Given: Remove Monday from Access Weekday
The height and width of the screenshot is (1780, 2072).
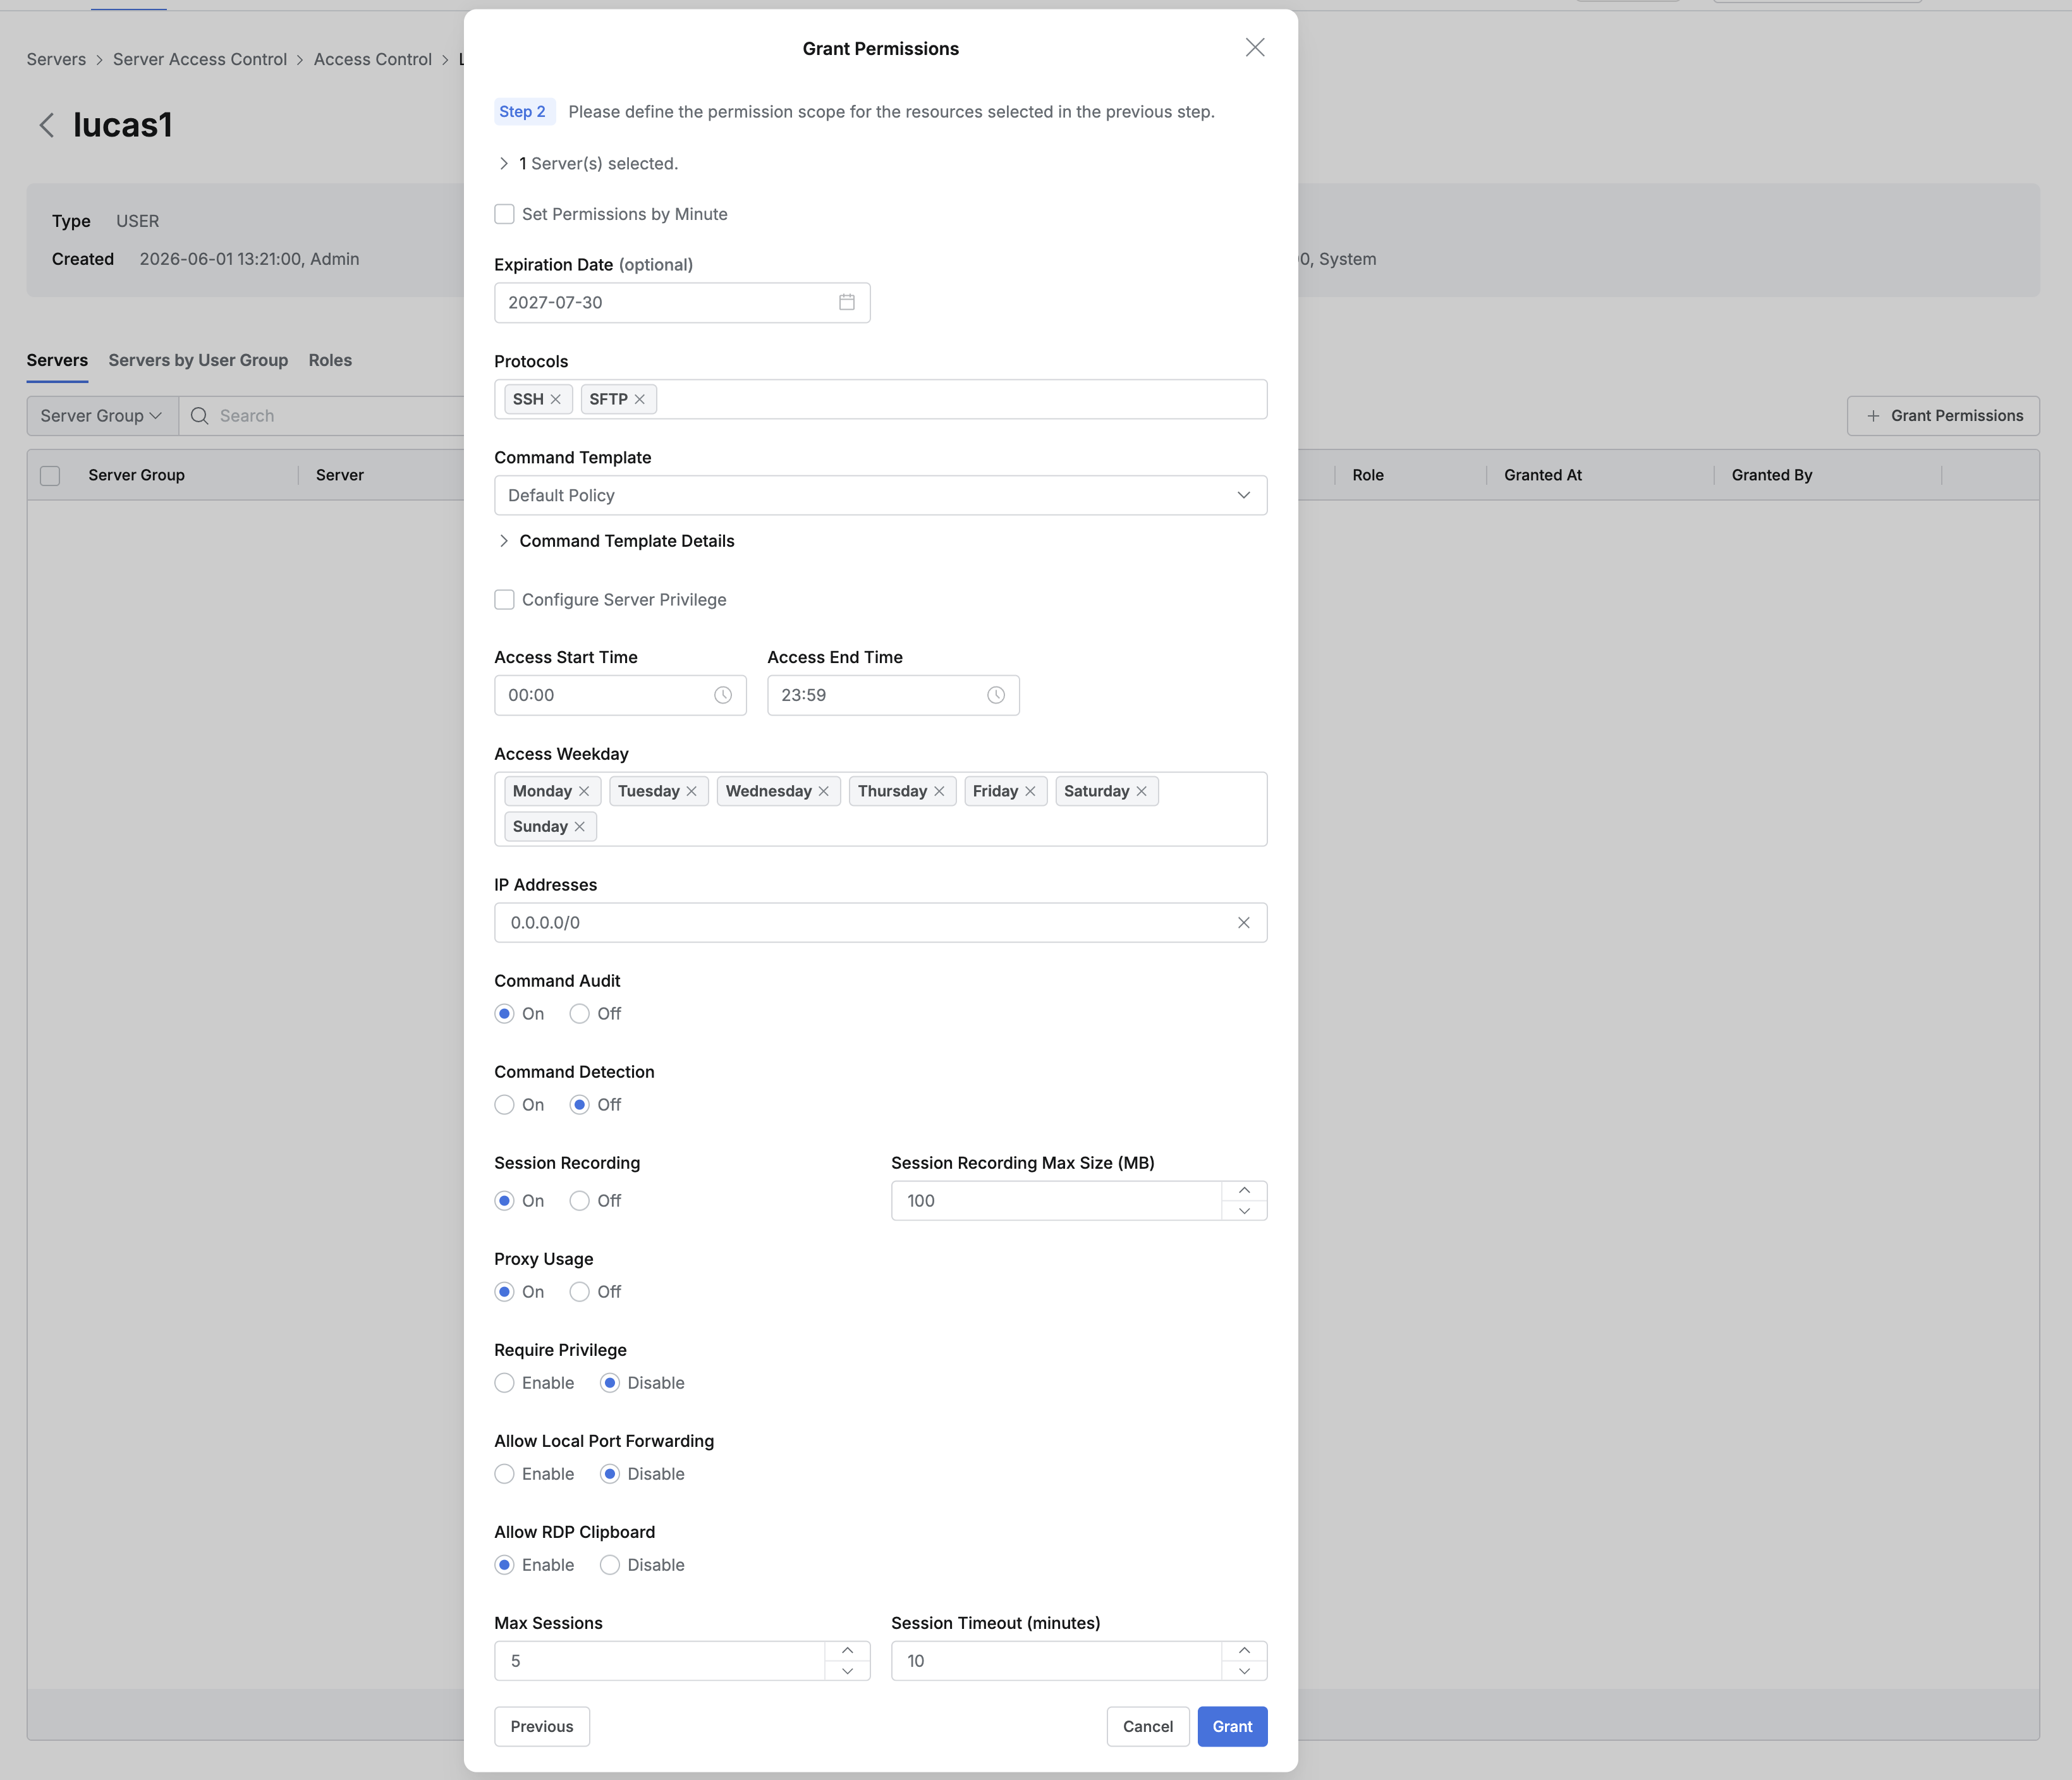Looking at the screenshot, I should (x=584, y=791).
